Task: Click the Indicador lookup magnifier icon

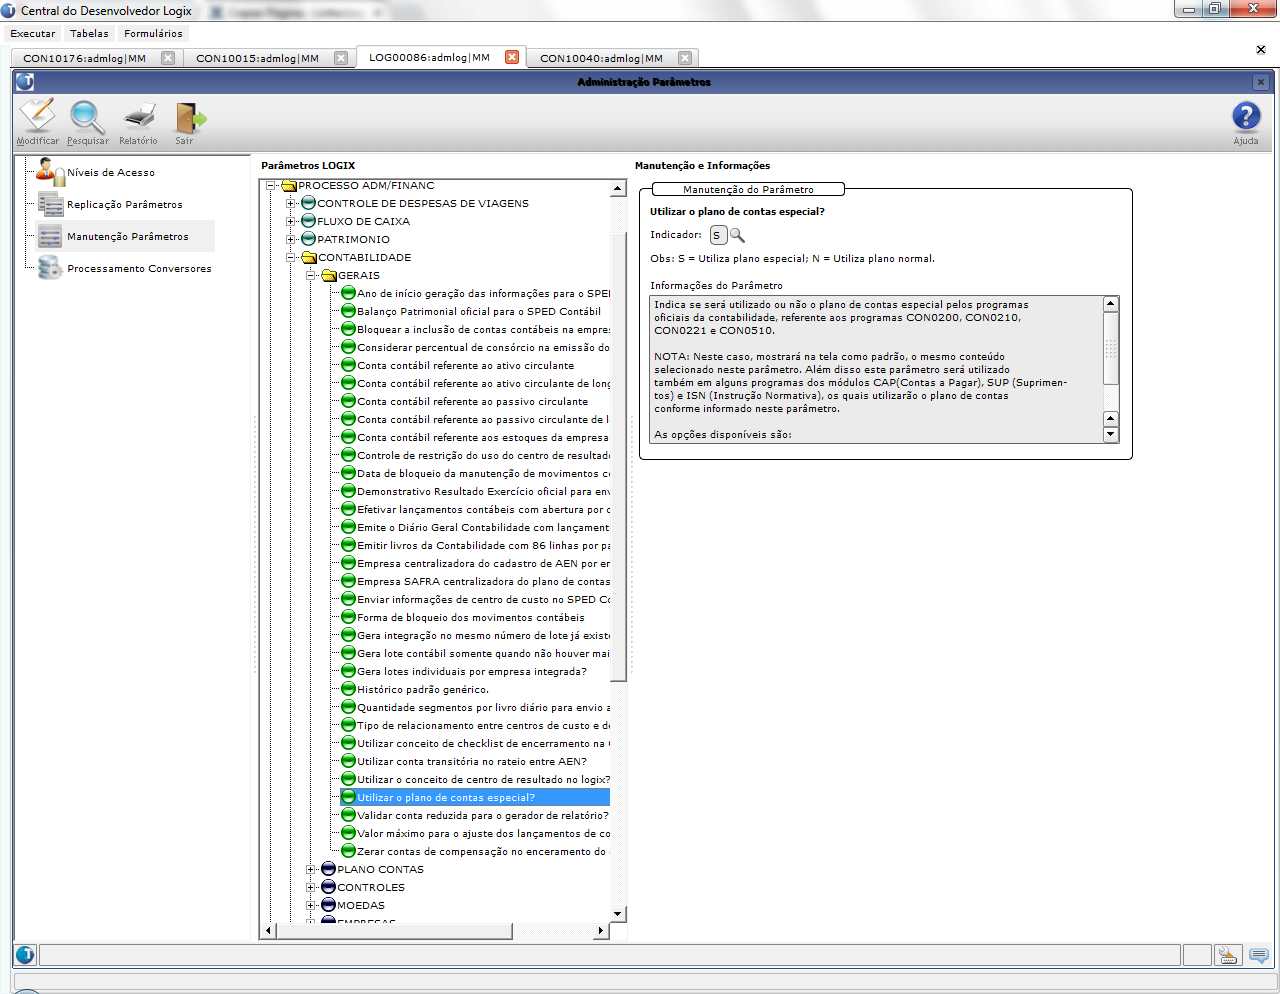Action: 737,235
